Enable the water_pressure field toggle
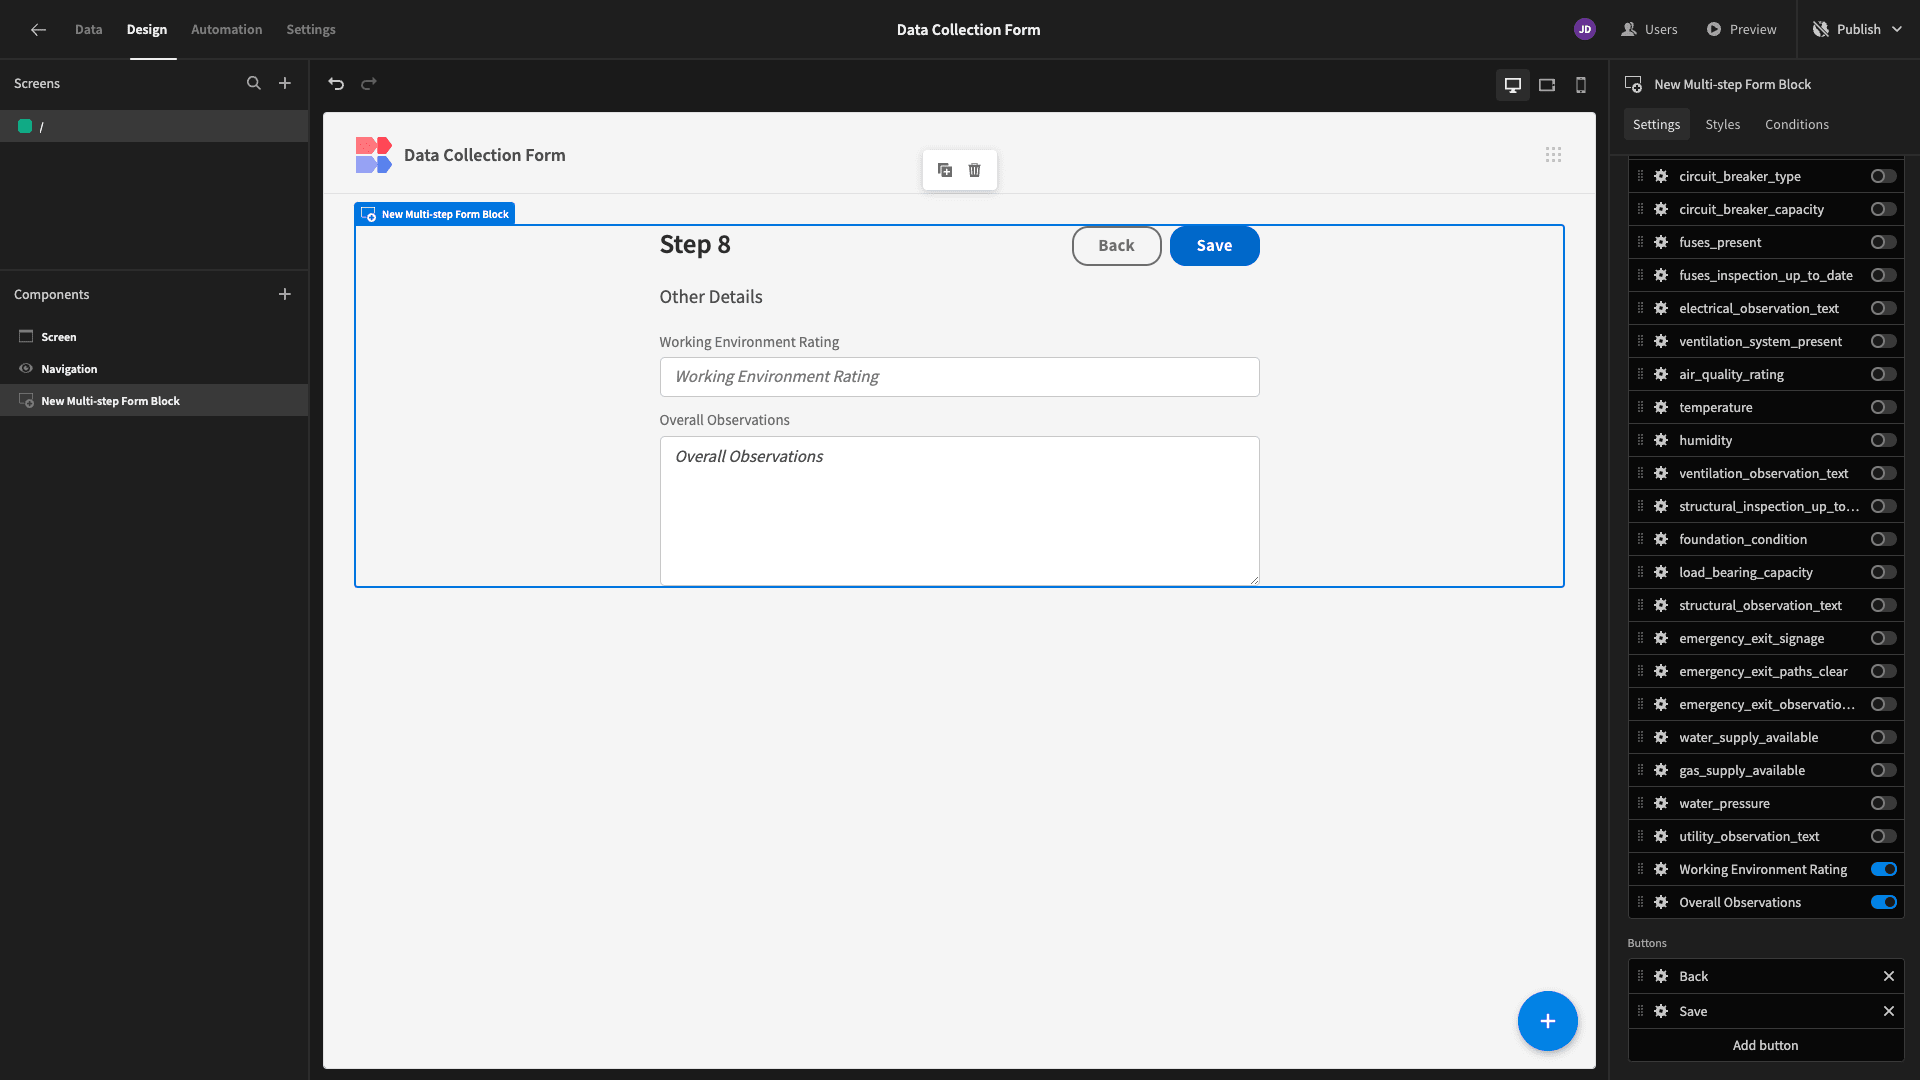Screen dimensions: 1920x1080 [x=1884, y=803]
